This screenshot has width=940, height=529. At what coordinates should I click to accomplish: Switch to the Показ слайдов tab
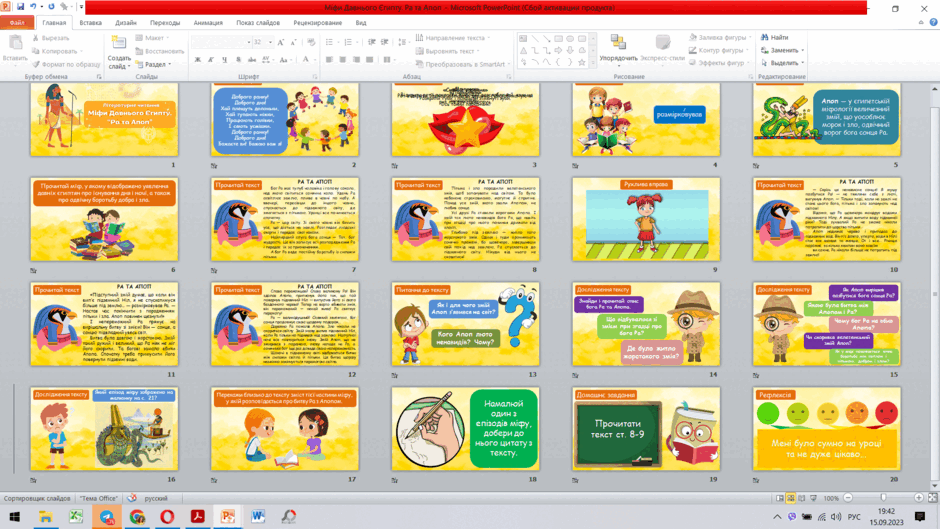(258, 22)
